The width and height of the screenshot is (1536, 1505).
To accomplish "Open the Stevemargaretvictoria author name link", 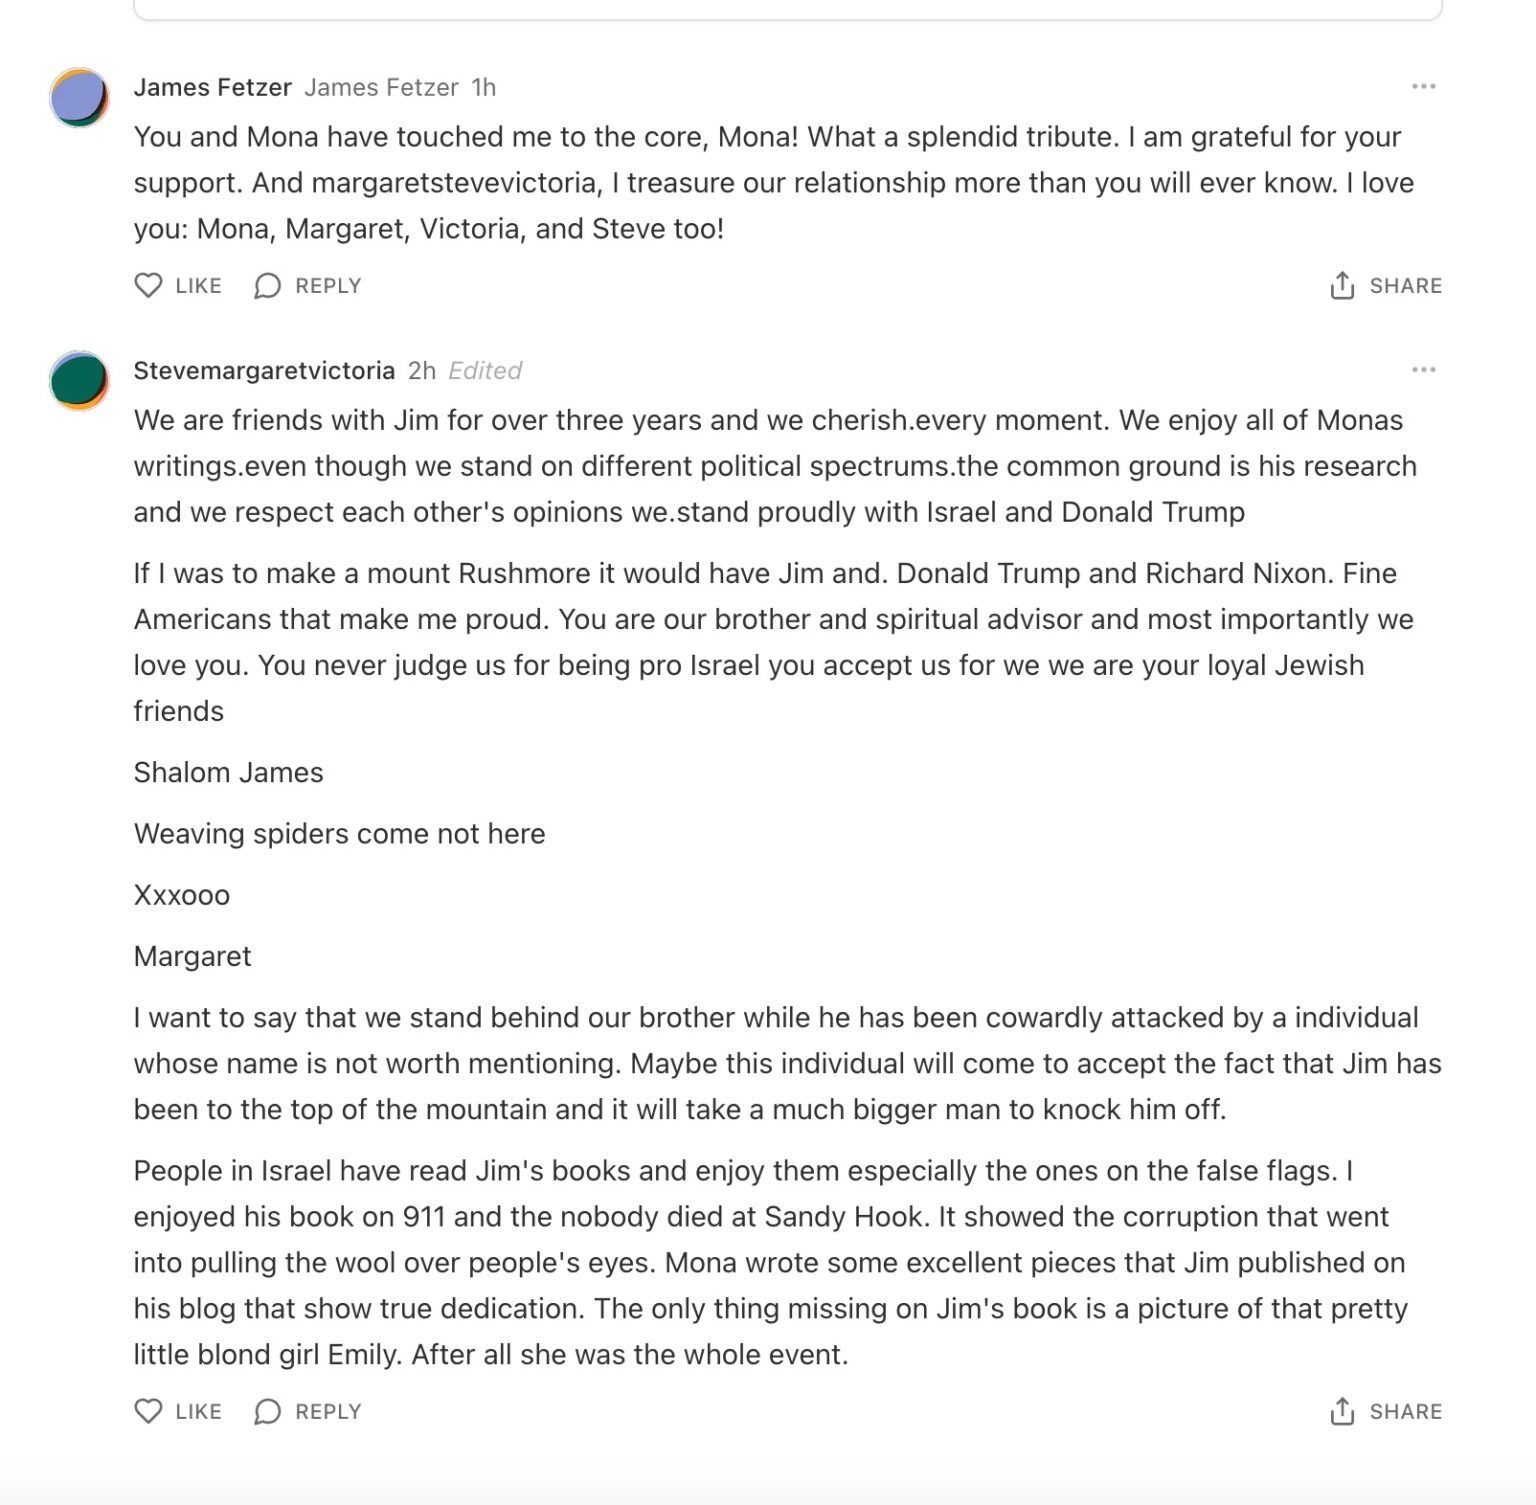I will point(264,371).
